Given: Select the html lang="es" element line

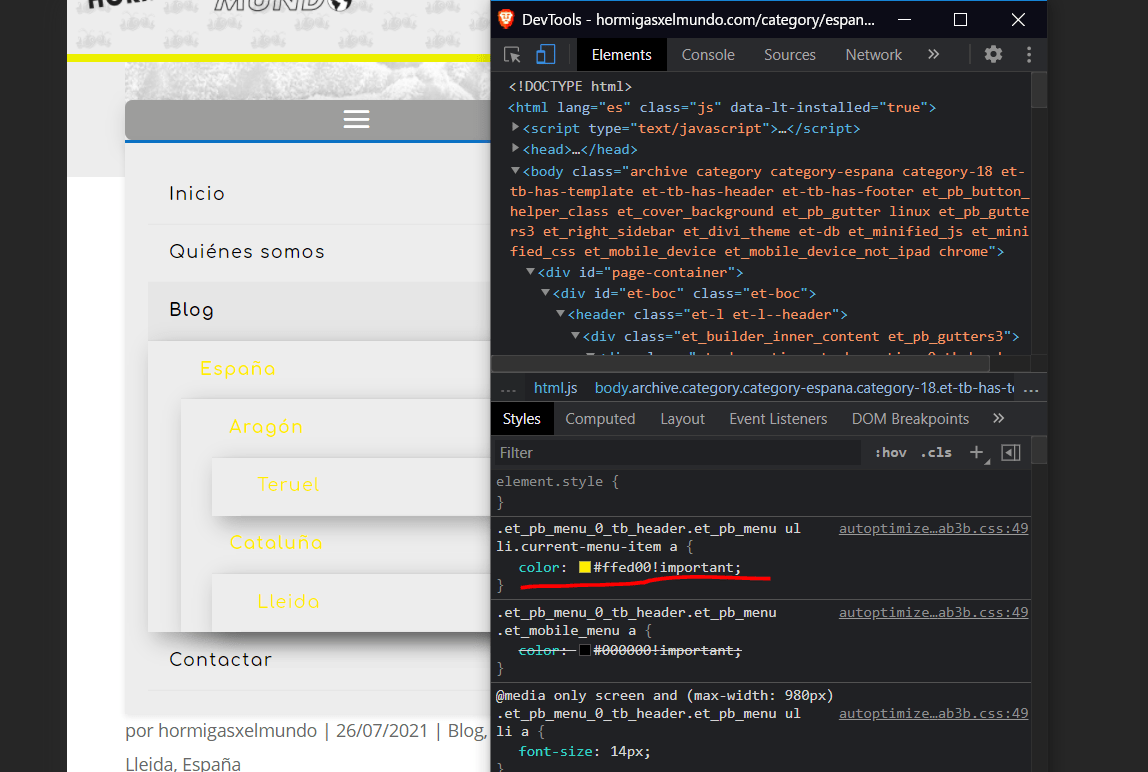Looking at the screenshot, I should (x=722, y=107).
